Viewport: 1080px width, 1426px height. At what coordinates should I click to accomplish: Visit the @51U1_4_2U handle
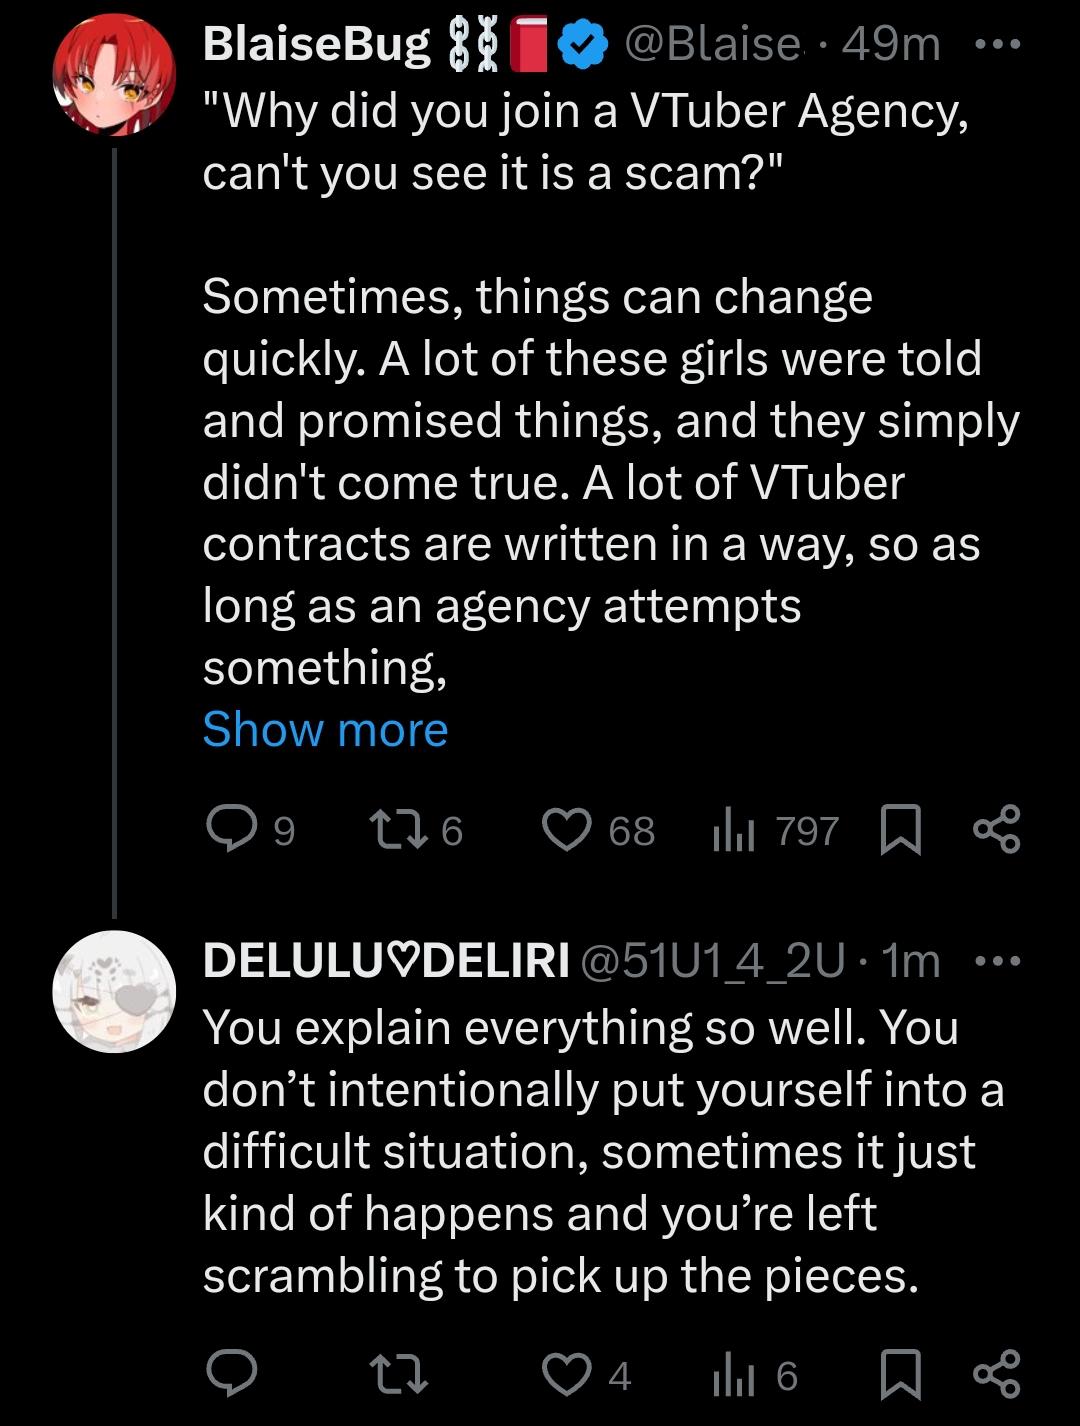[711, 962]
